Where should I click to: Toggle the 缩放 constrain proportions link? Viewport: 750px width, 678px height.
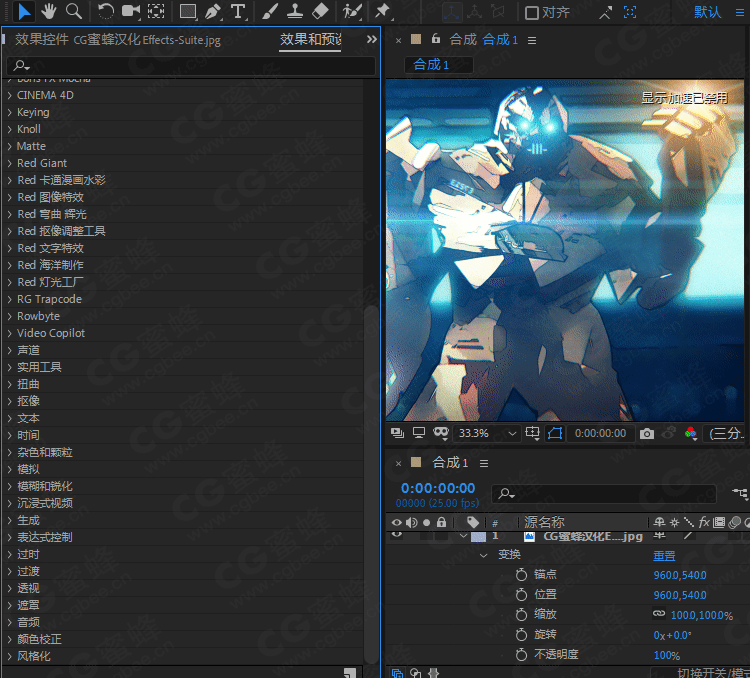pyautogui.click(x=659, y=613)
